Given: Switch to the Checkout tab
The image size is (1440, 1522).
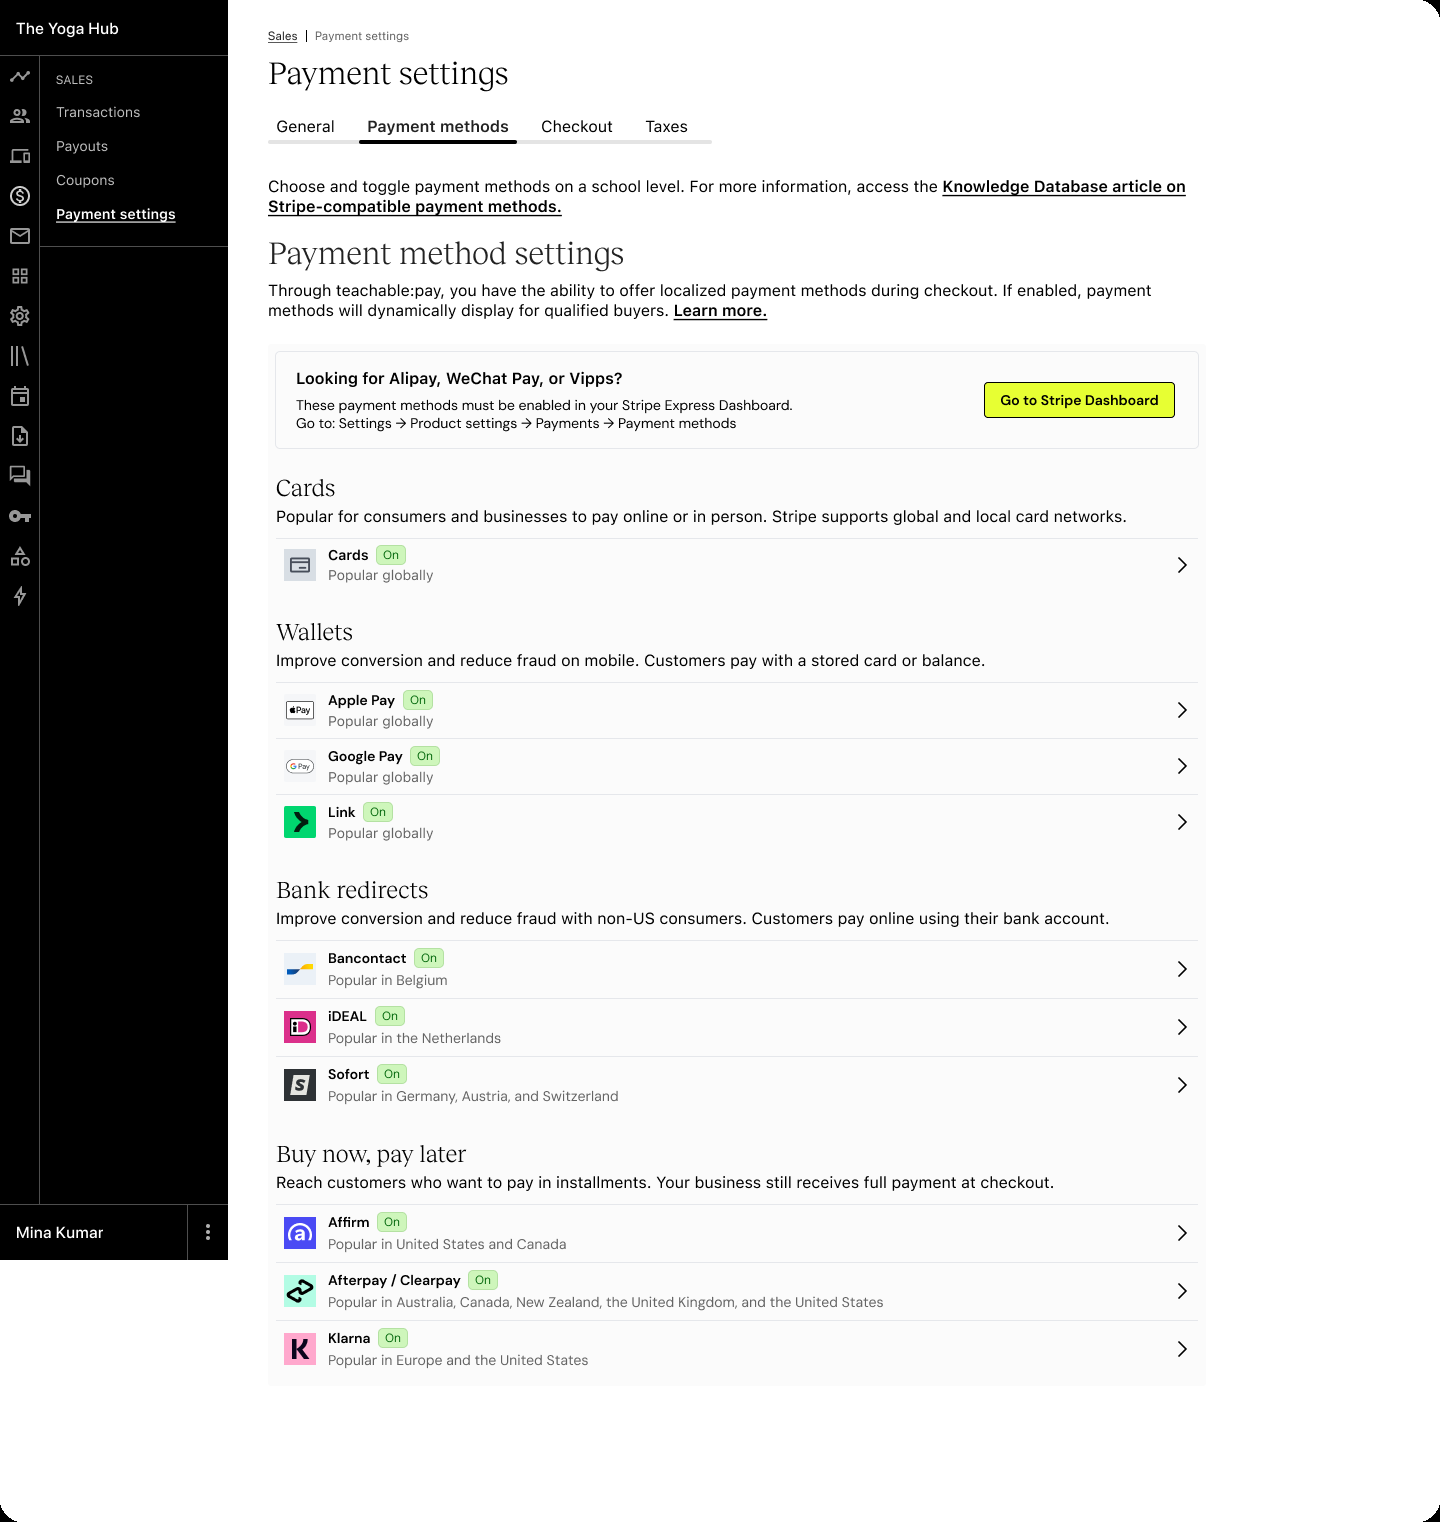Looking at the screenshot, I should [577, 126].
